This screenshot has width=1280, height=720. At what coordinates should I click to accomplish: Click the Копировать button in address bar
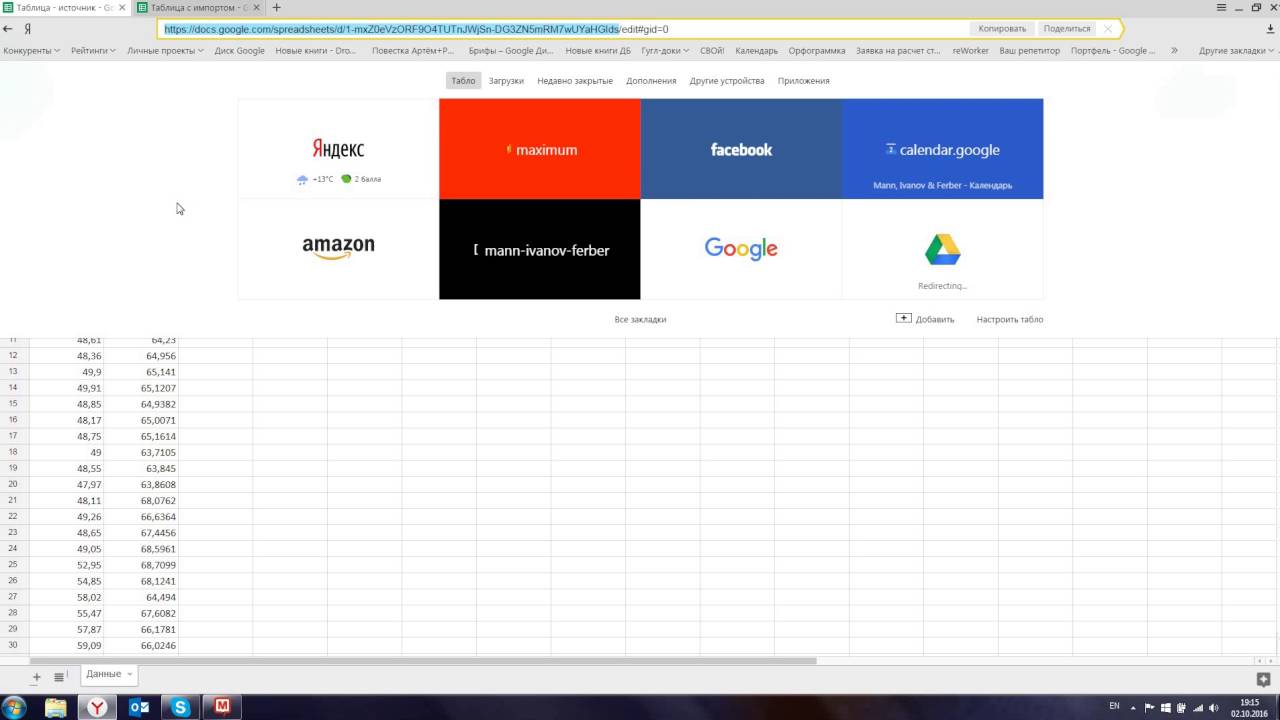(1002, 29)
